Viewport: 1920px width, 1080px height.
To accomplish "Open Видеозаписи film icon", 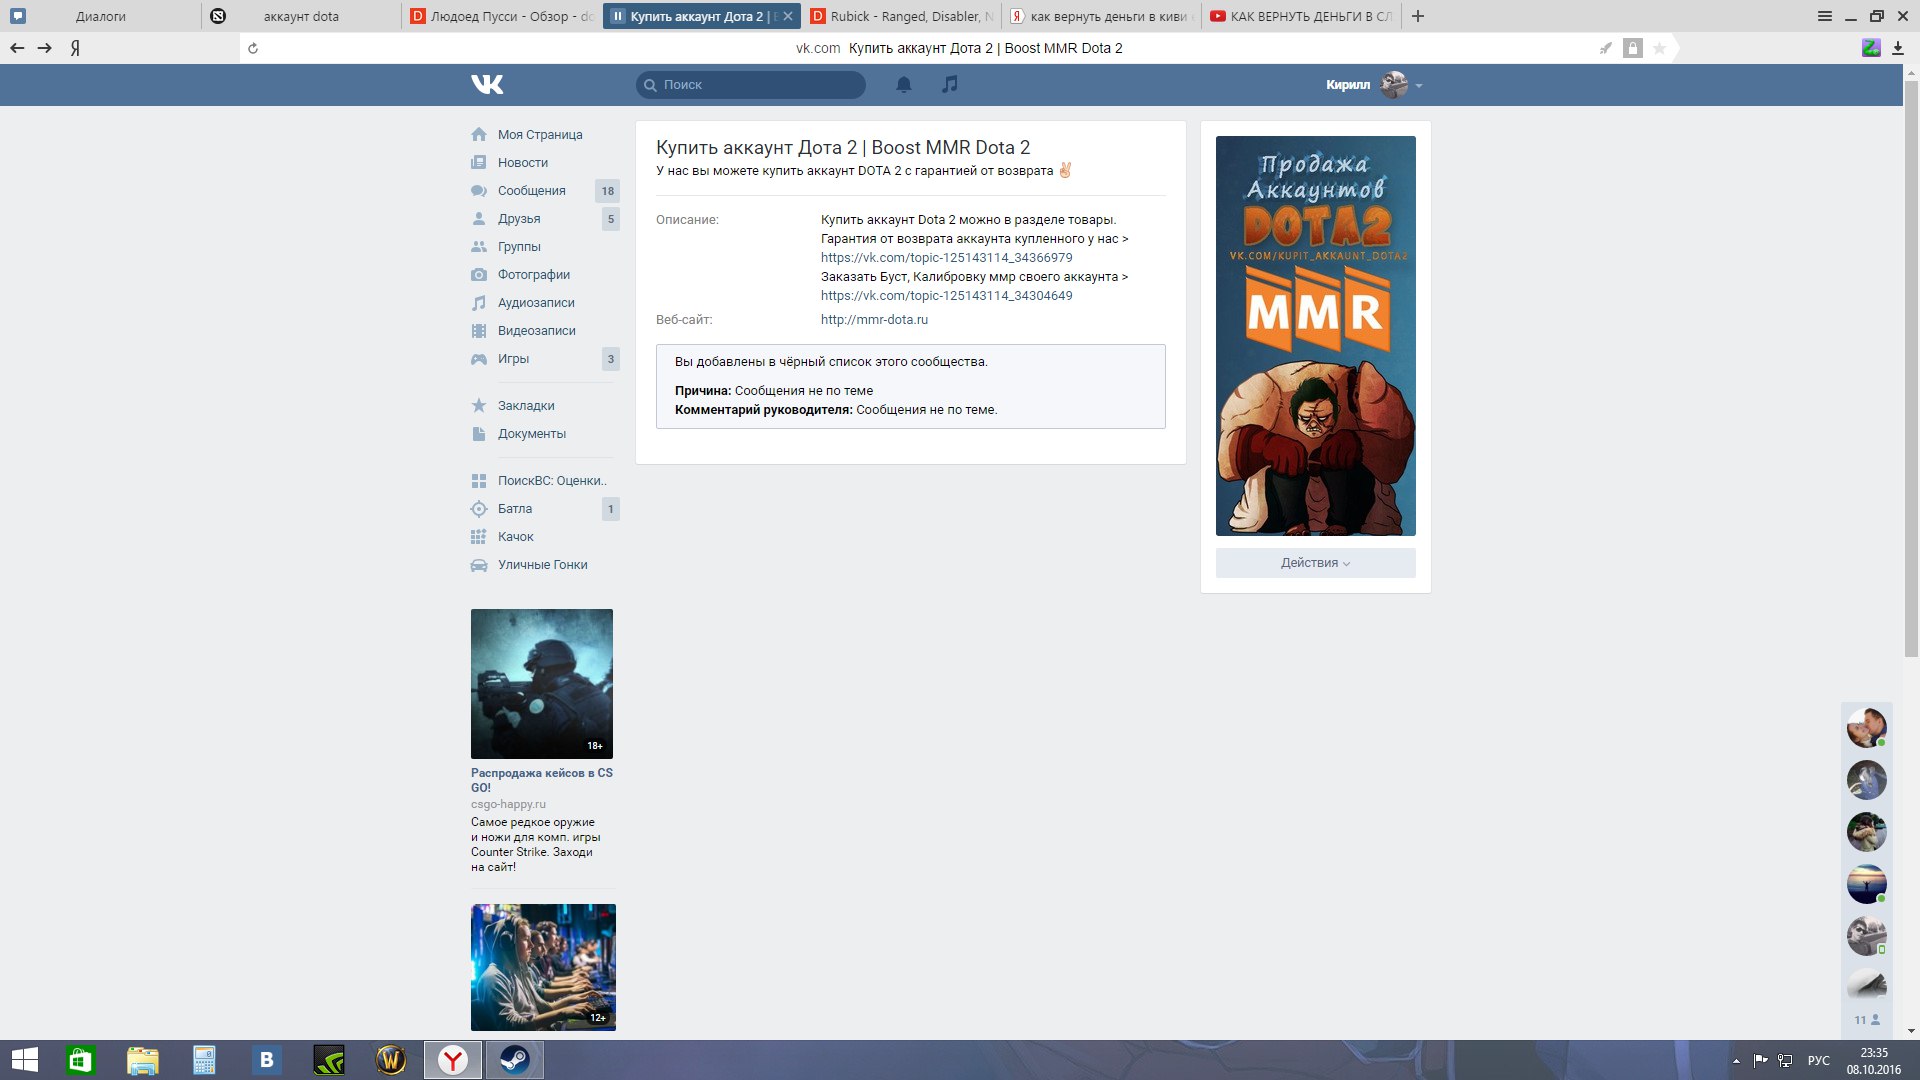I will pyautogui.click(x=479, y=331).
